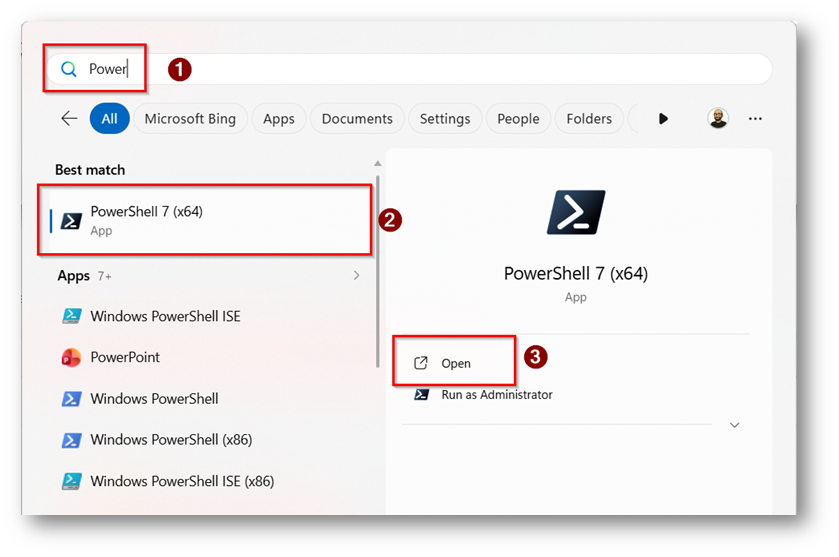
Task: Click the large PowerShell 7 preview icon
Action: (576, 212)
